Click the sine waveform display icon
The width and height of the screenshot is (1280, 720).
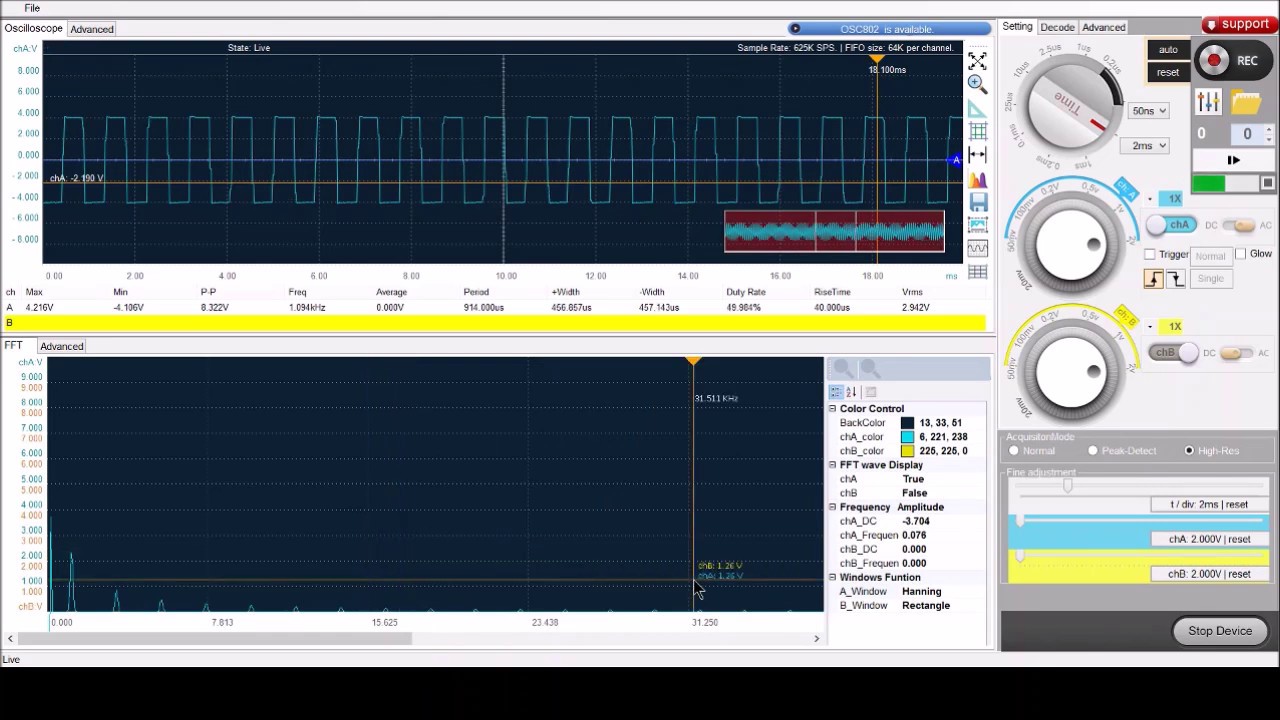[977, 248]
